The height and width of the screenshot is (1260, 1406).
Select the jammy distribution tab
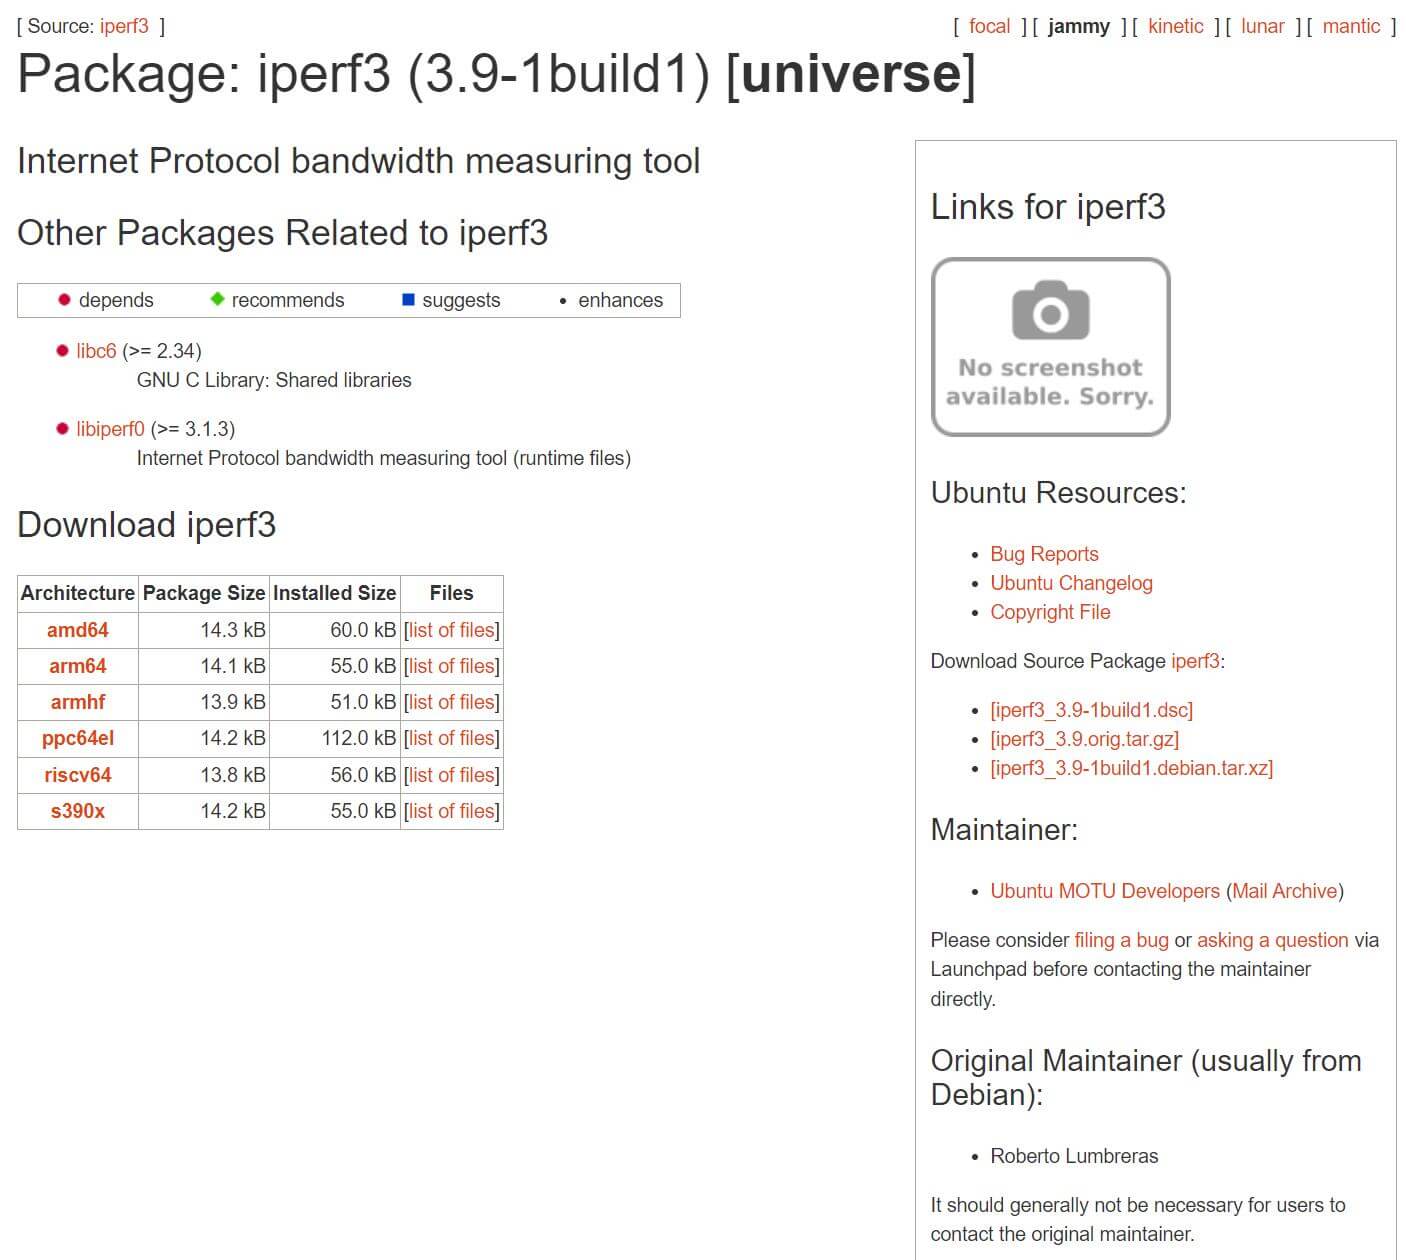pyautogui.click(x=1078, y=26)
